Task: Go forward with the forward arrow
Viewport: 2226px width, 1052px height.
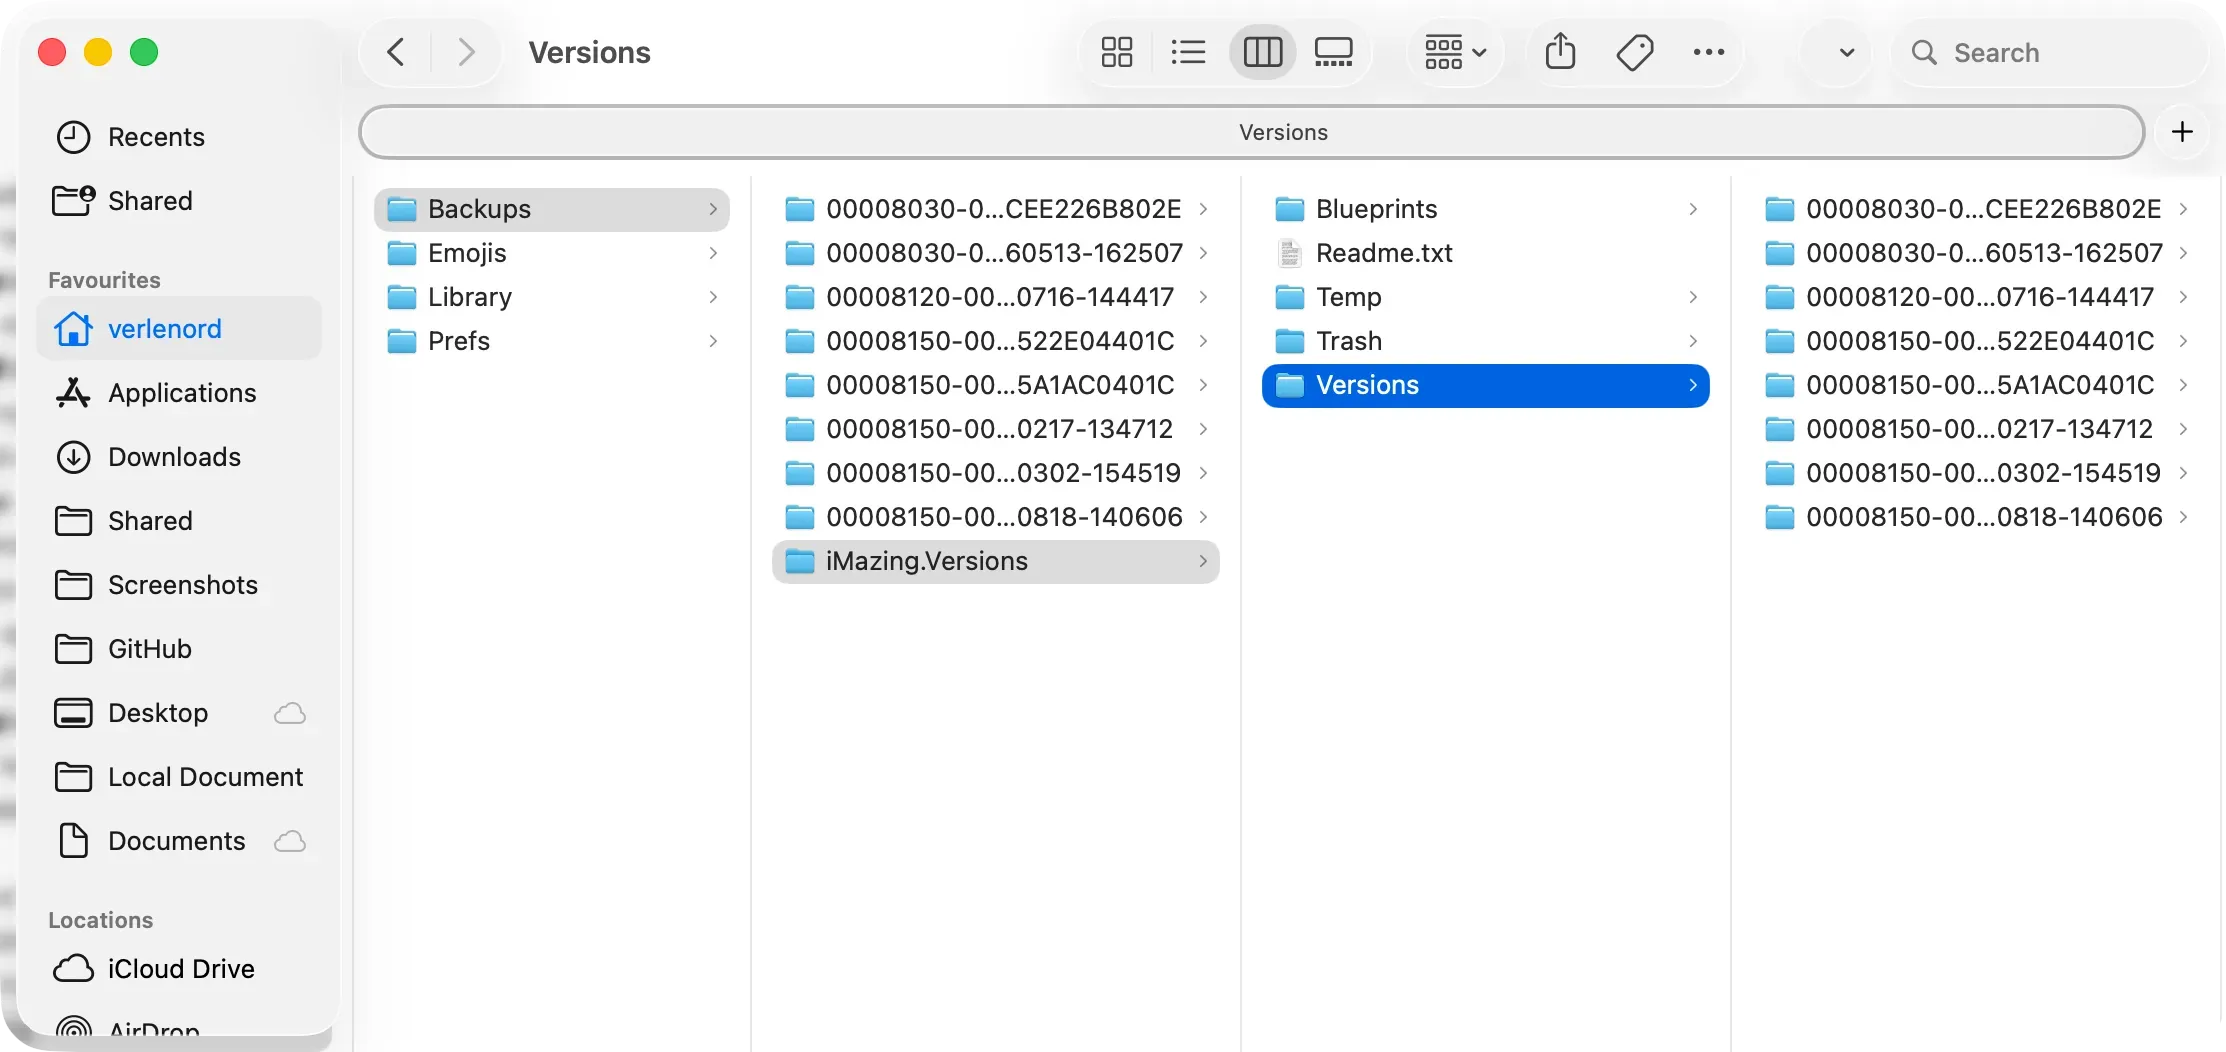Action: click(465, 52)
